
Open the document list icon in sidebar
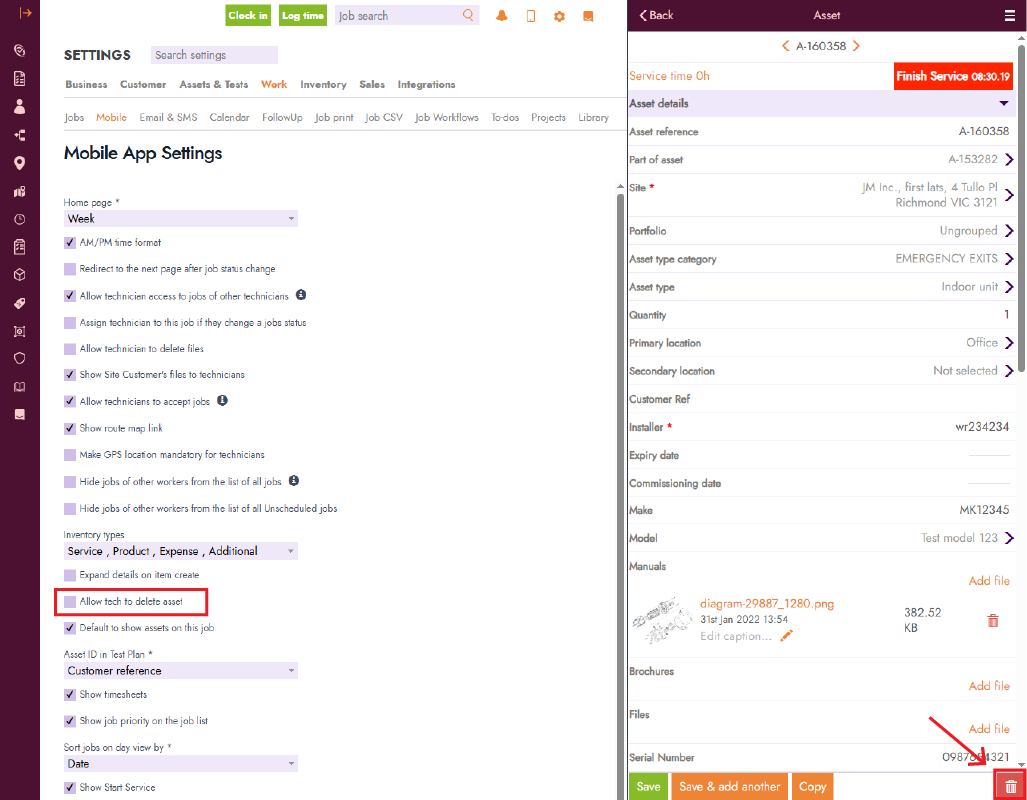pyautogui.click(x=20, y=79)
